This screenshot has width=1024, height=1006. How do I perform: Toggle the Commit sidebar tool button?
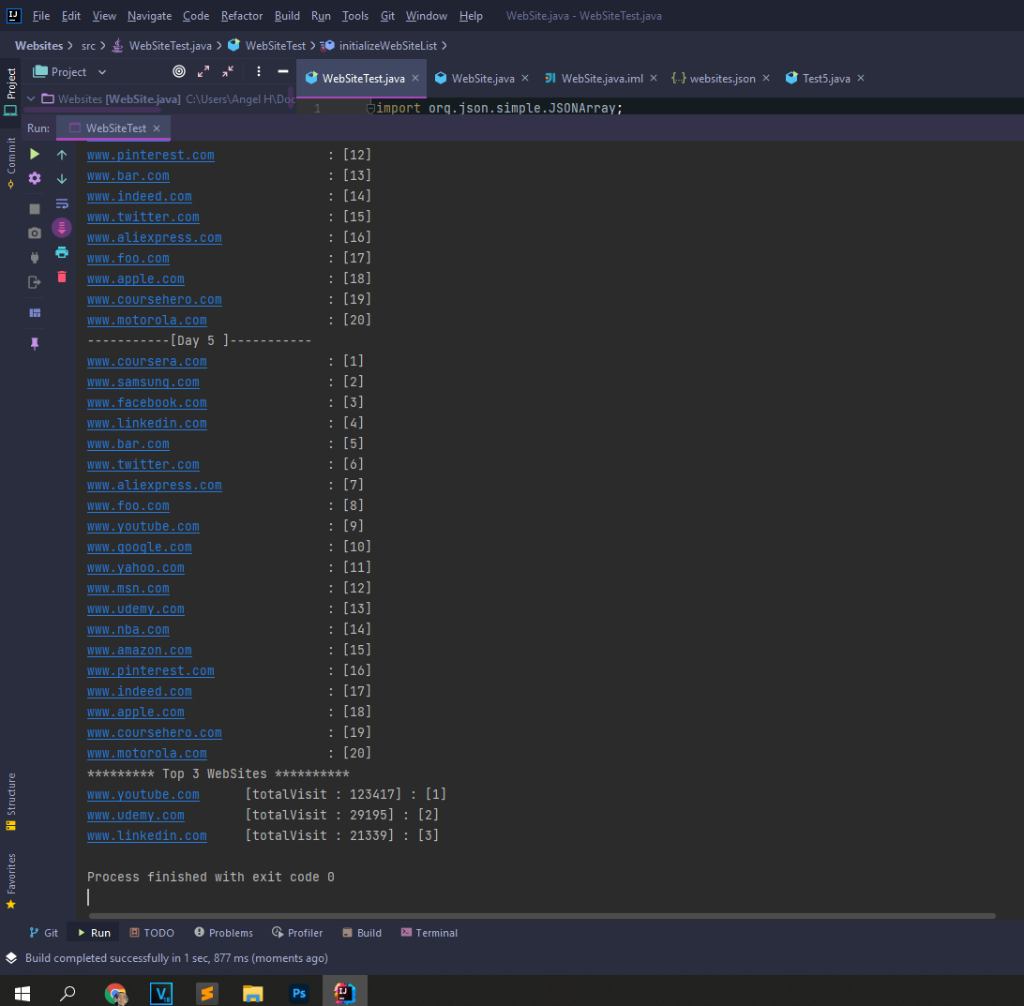pyautogui.click(x=10, y=163)
